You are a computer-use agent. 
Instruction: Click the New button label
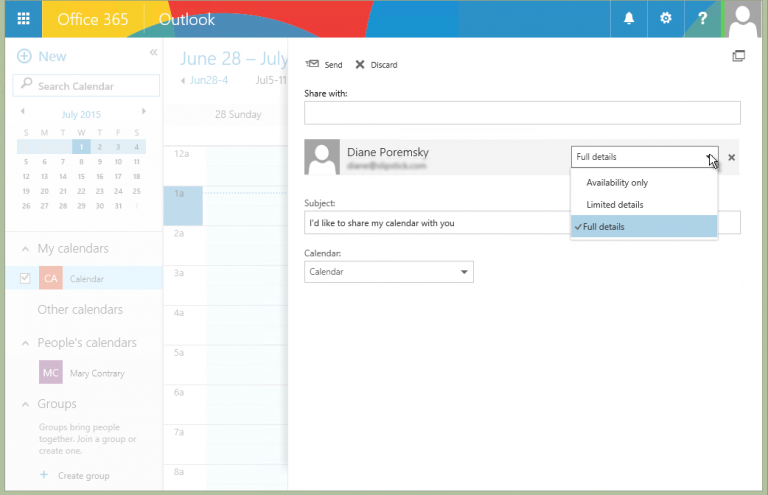tap(52, 56)
